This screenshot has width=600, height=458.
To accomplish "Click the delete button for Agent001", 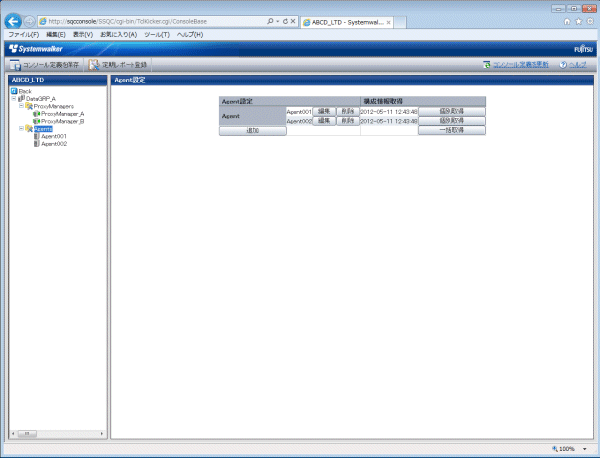I will click(348, 111).
